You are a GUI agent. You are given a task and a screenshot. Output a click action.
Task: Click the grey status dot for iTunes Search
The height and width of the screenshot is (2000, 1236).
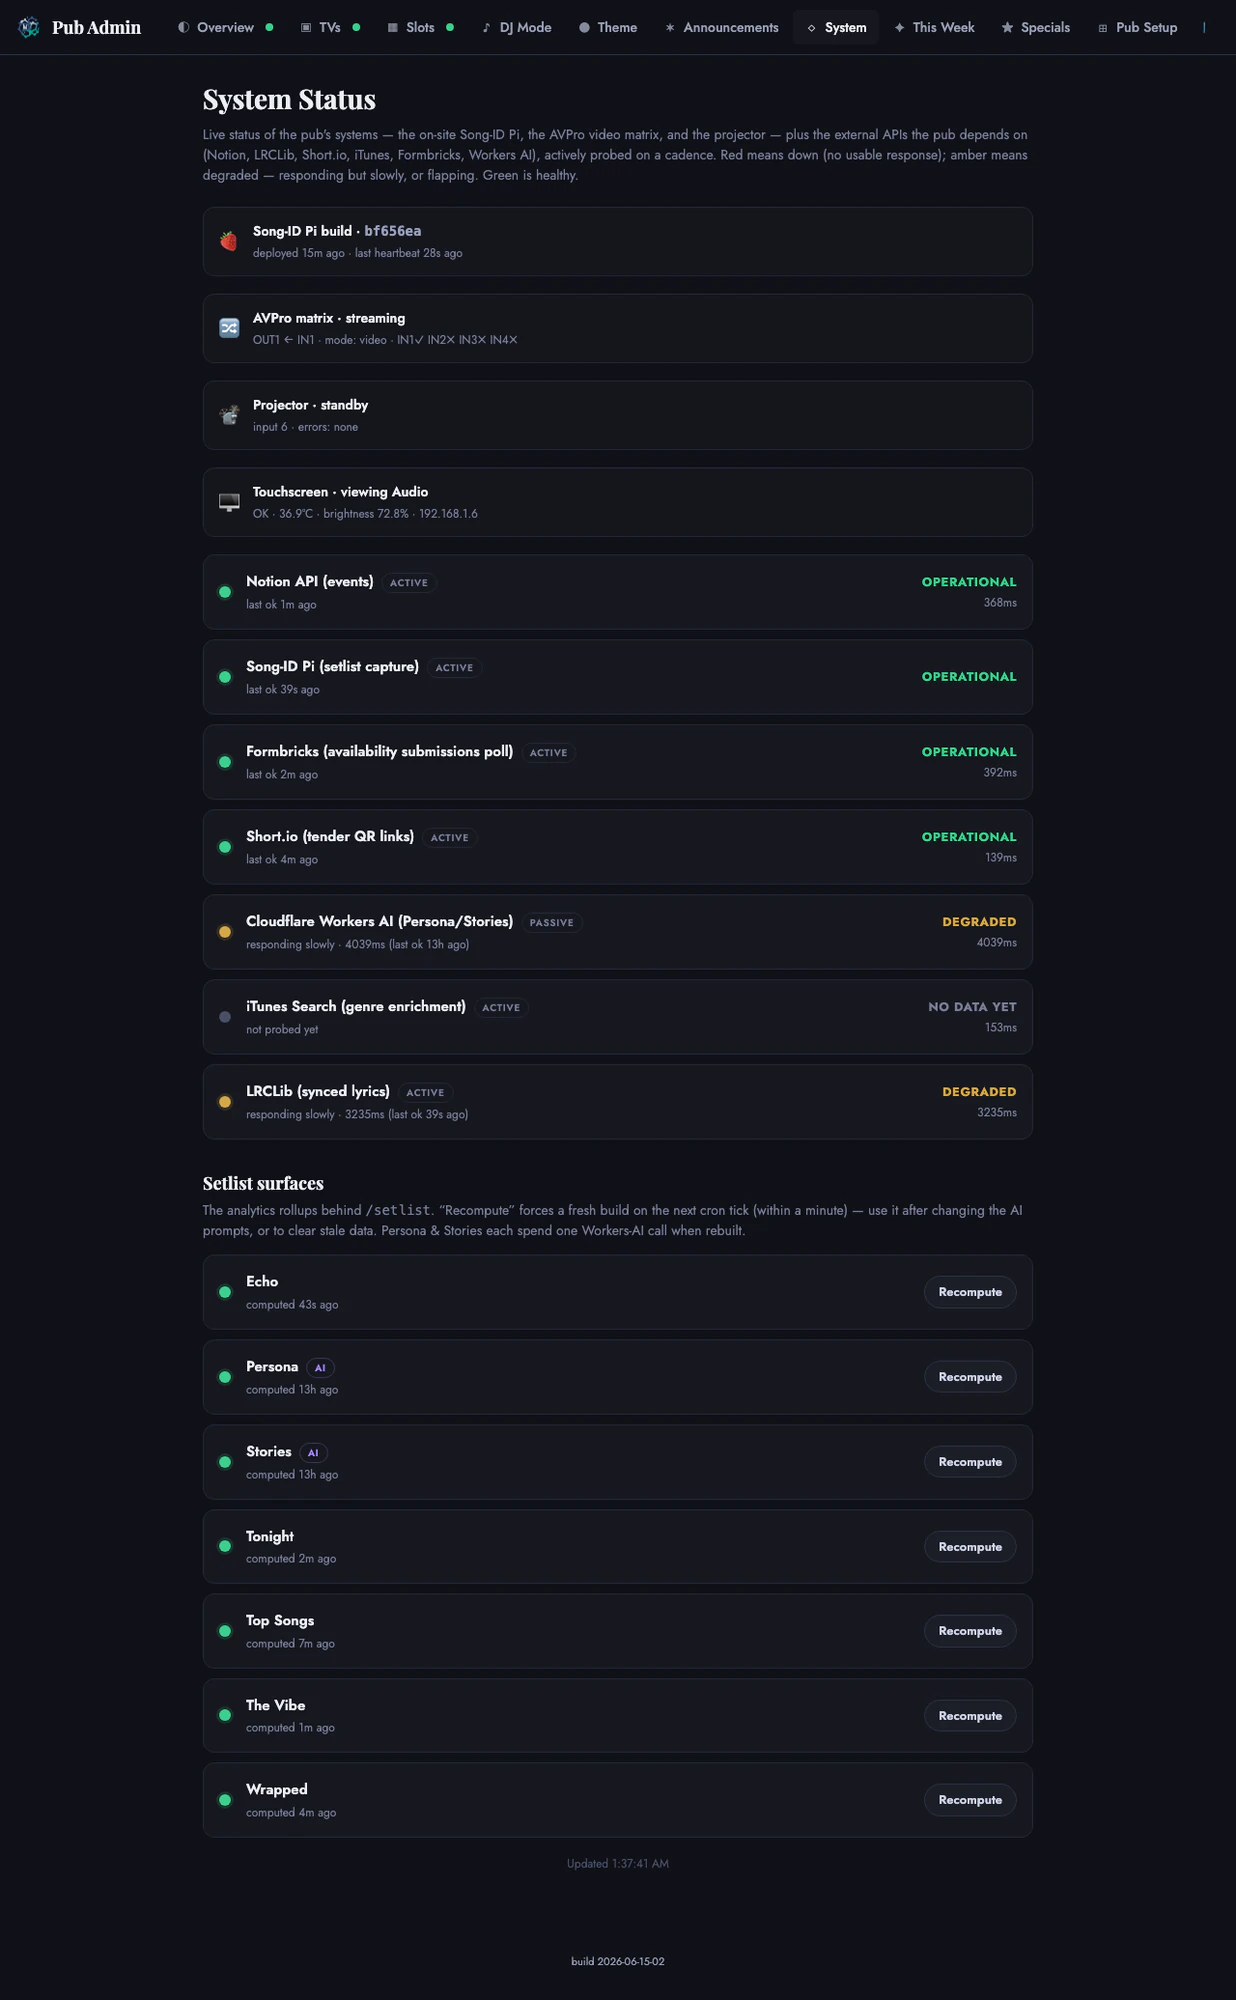tap(225, 1017)
